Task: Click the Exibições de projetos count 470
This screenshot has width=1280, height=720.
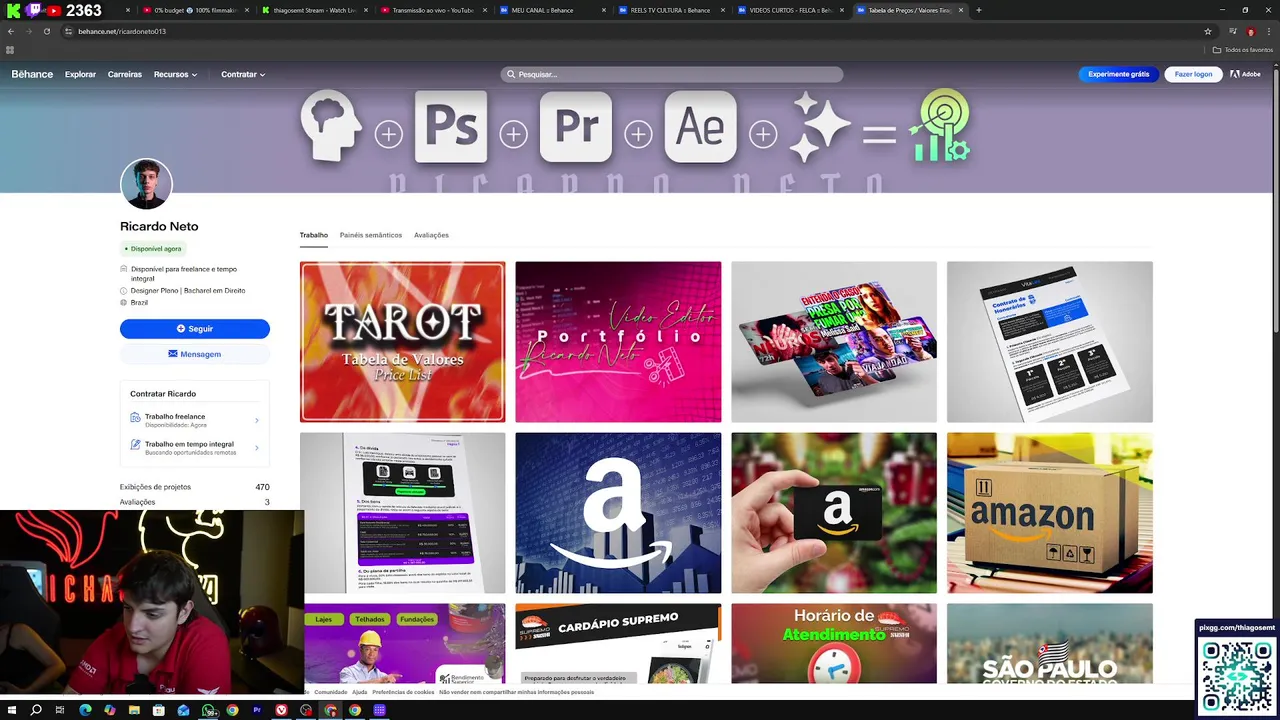Action: click(262, 487)
